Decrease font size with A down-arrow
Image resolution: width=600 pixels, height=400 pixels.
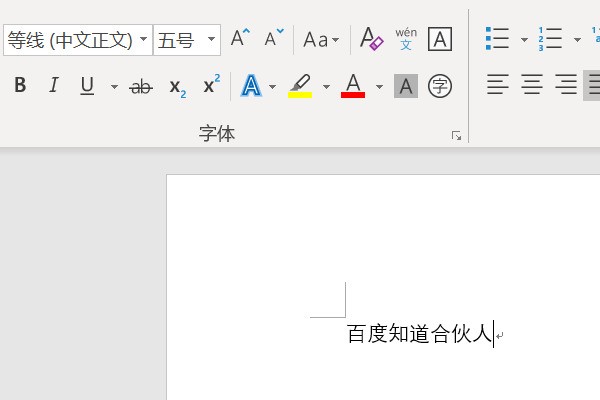(x=274, y=38)
